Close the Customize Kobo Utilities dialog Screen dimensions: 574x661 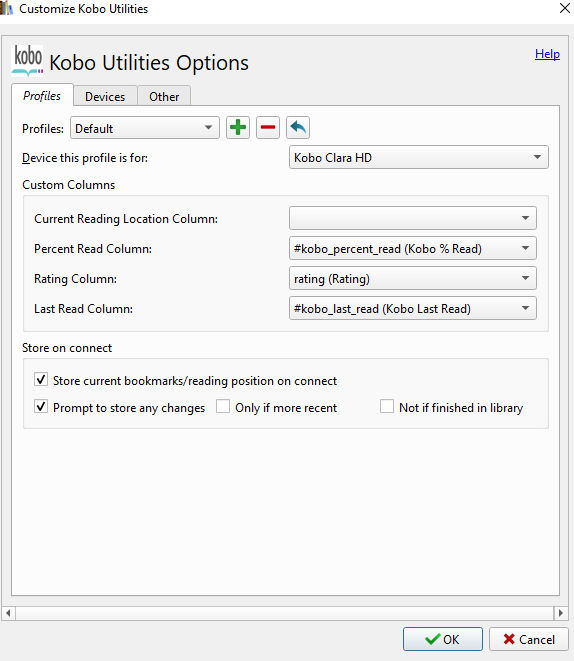pyautogui.click(x=564, y=8)
